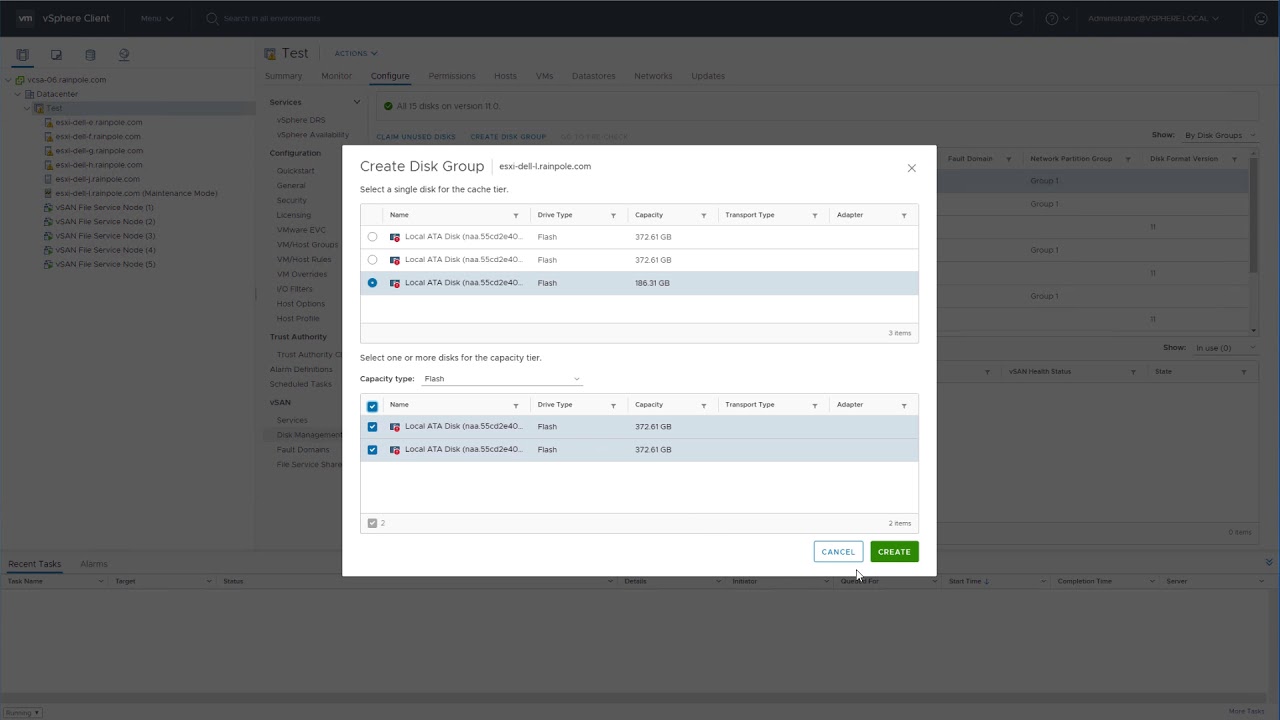The image size is (1280, 720).
Task: Open the Administrator@VSPHERE.LOCAL user dropdown
Action: point(1153,18)
